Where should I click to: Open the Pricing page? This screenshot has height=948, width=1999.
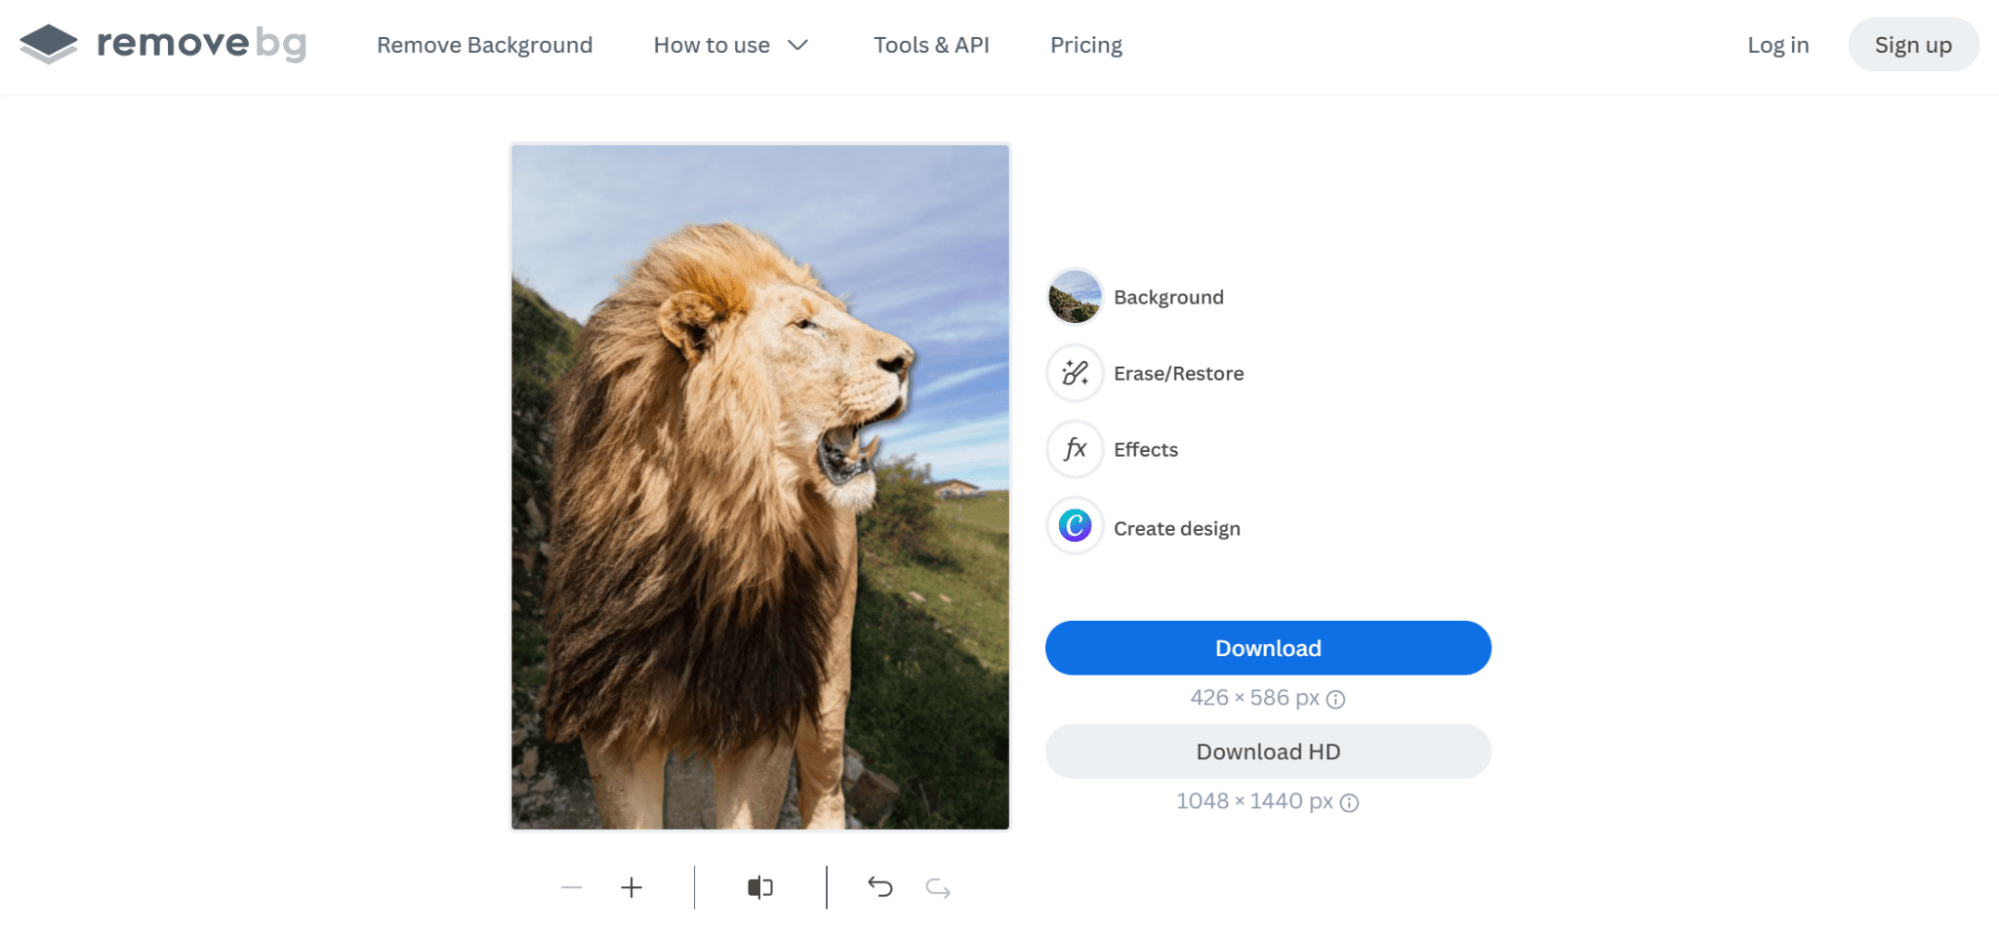[1086, 45]
